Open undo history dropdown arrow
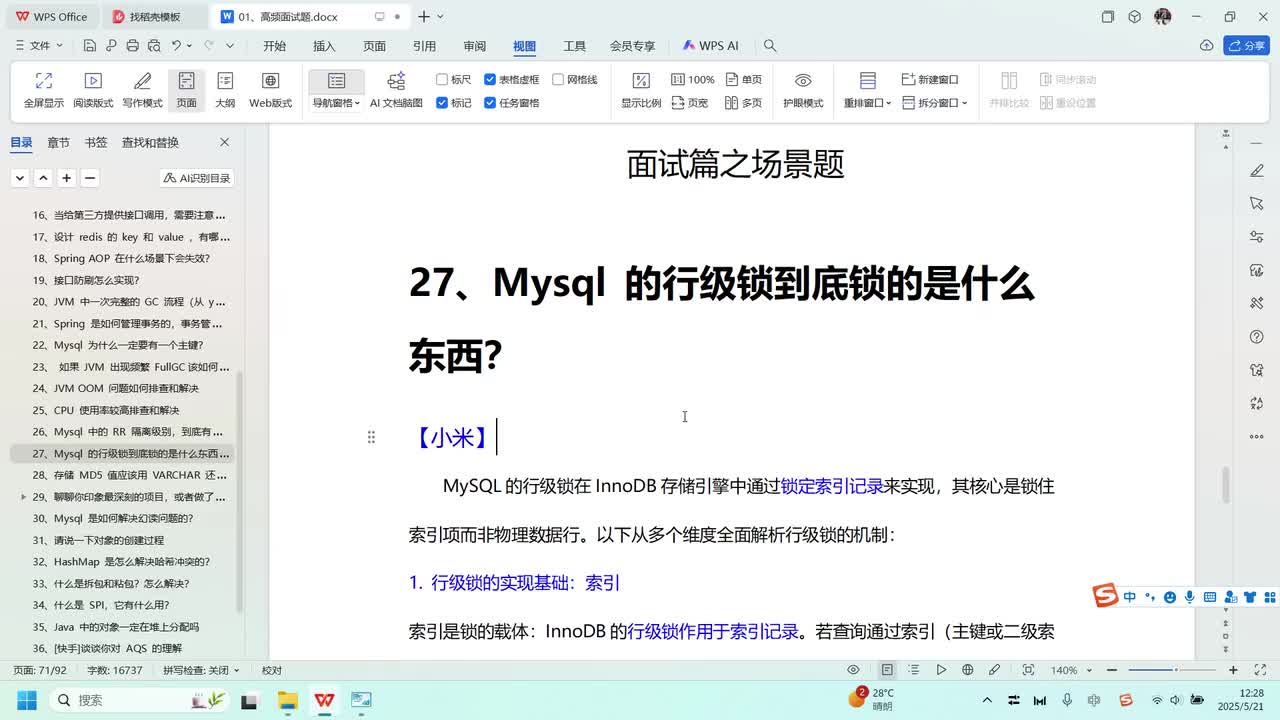The width and height of the screenshot is (1280, 720). point(190,46)
